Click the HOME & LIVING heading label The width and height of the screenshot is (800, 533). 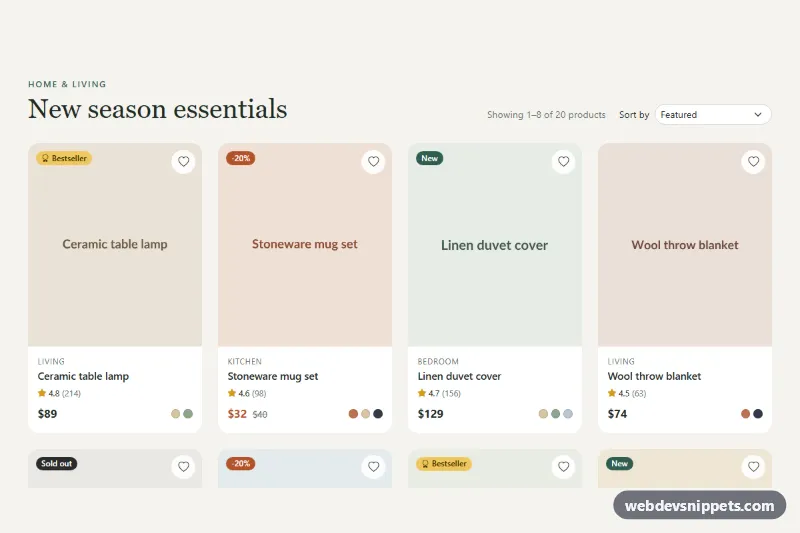[67, 84]
